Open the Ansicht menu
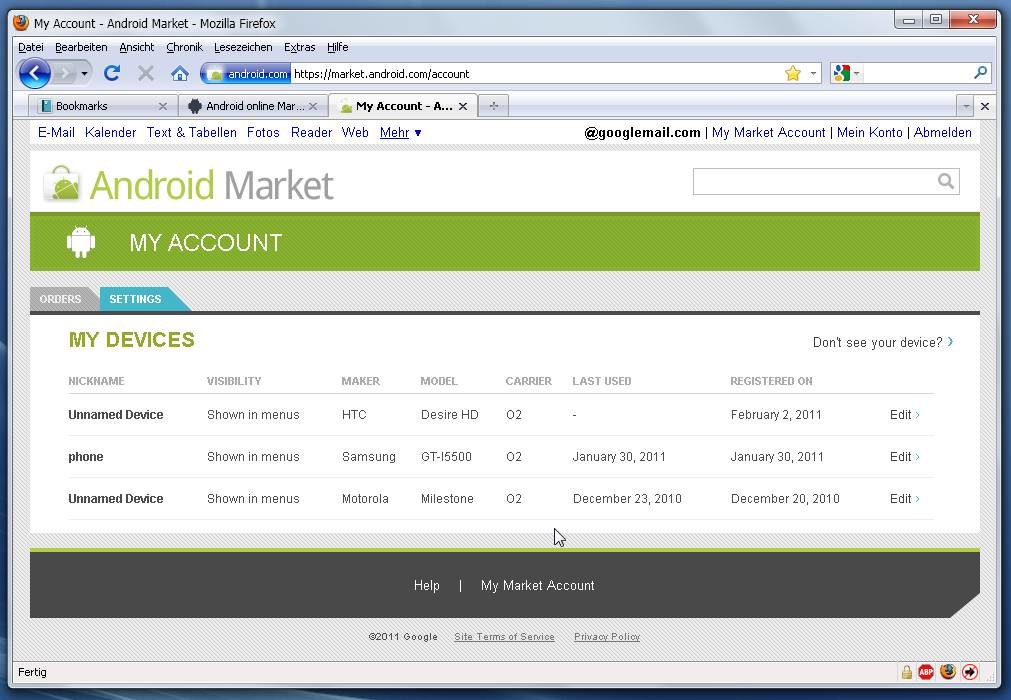 [137, 47]
